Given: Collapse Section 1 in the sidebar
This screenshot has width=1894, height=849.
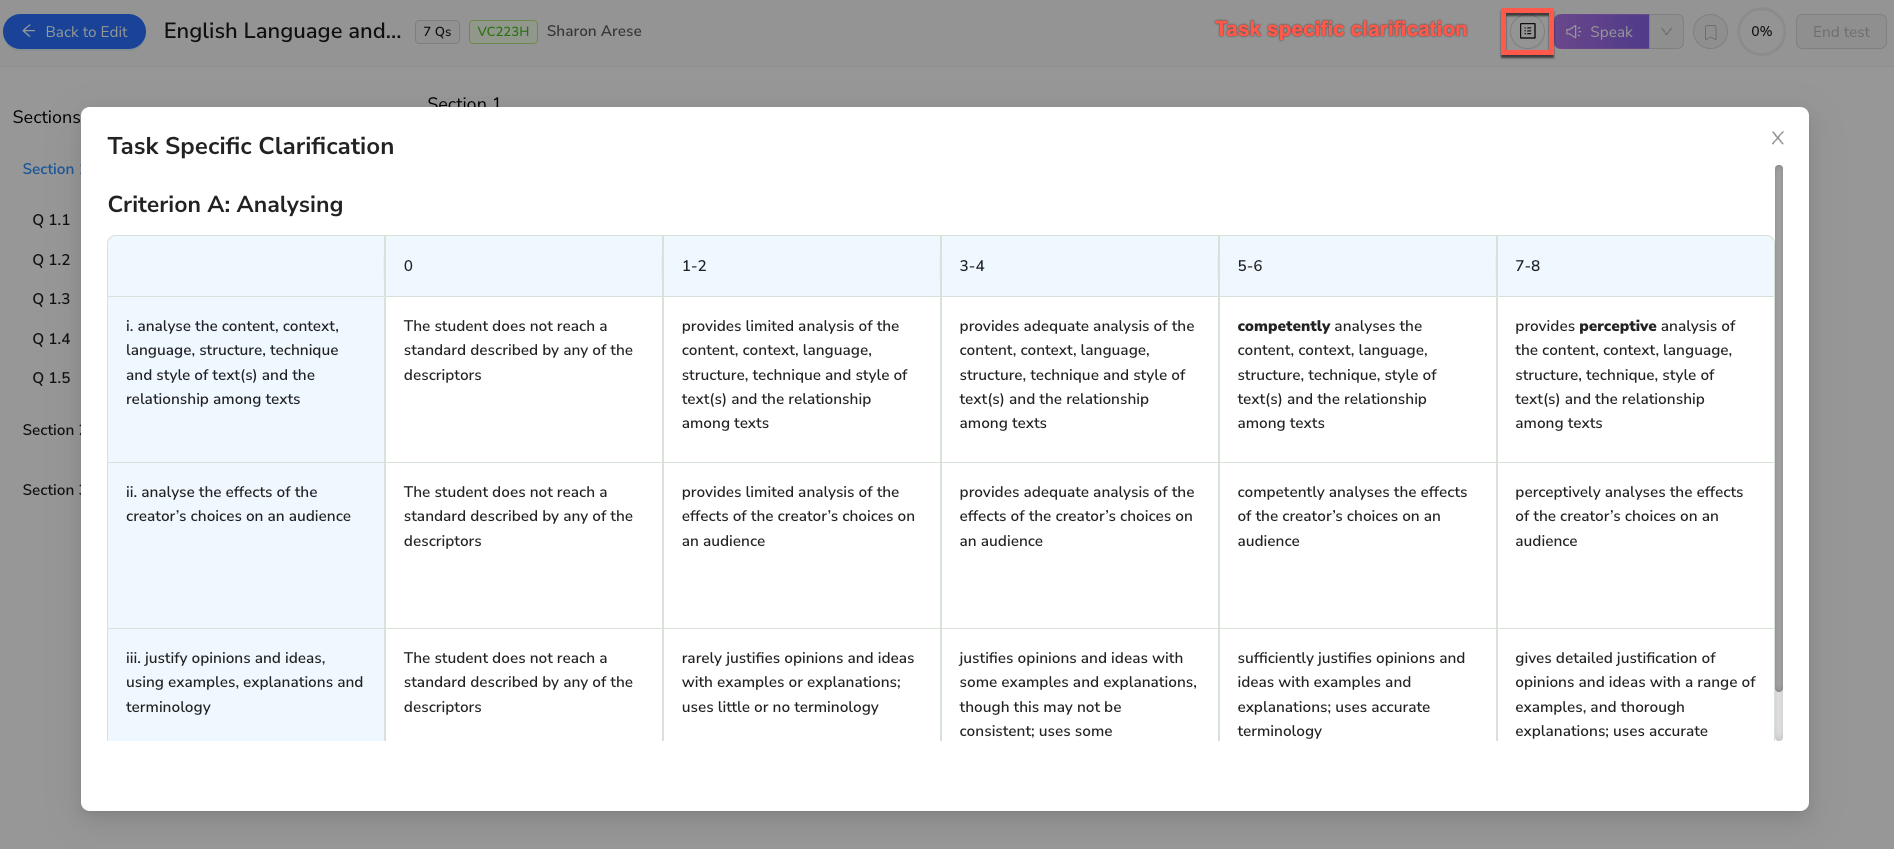Looking at the screenshot, I should [49, 169].
